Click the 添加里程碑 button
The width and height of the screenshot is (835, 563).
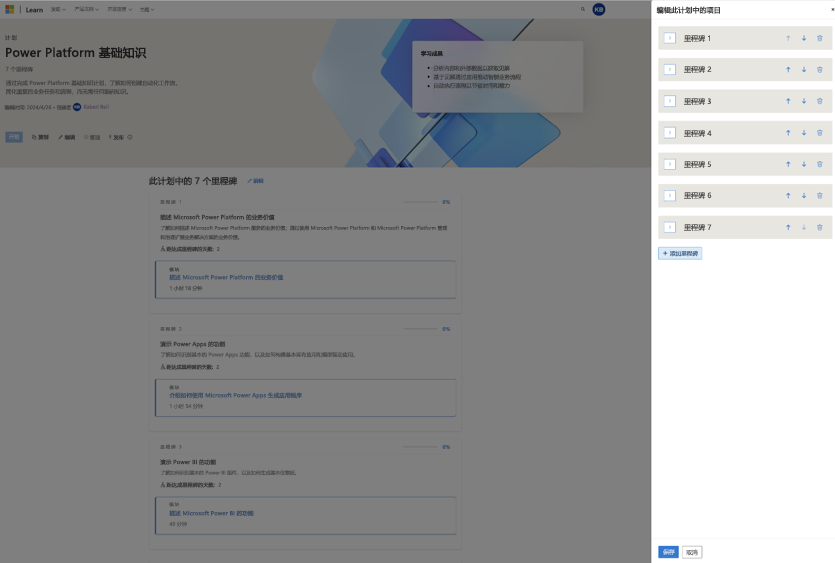pos(680,254)
